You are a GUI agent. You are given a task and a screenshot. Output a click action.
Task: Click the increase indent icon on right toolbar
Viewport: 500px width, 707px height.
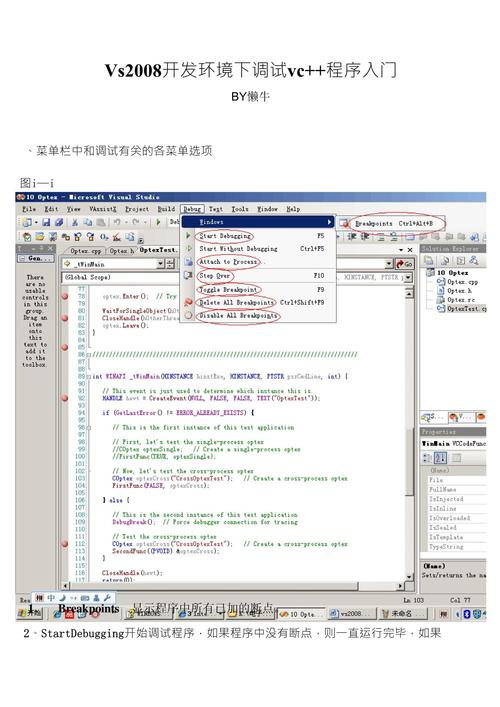coord(365,236)
